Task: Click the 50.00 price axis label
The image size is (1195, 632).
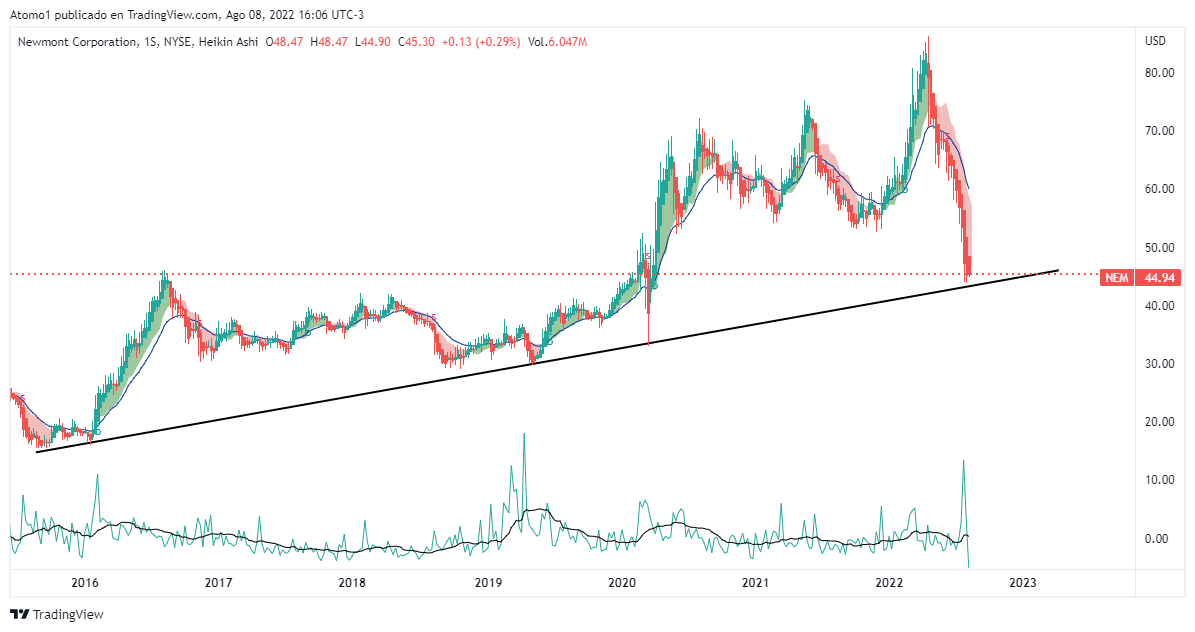Action: click(1159, 248)
